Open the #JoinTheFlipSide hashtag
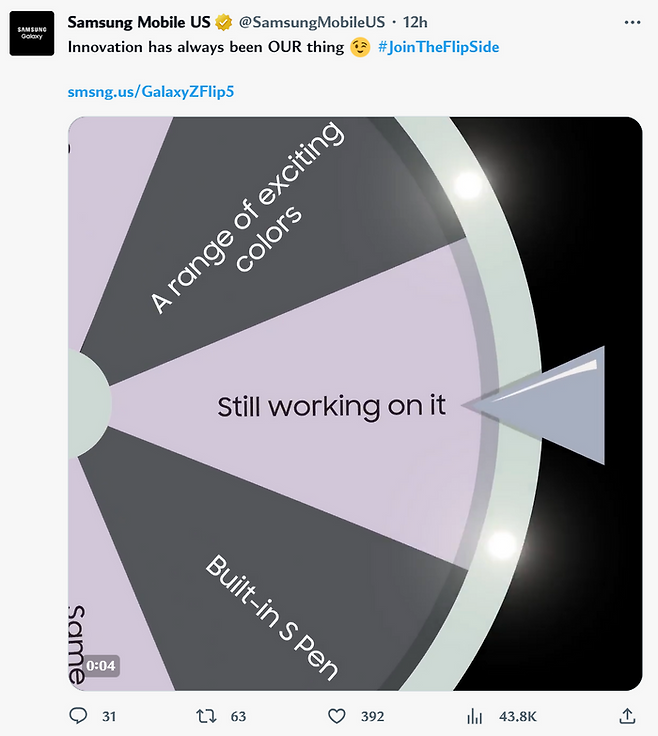 (x=438, y=47)
